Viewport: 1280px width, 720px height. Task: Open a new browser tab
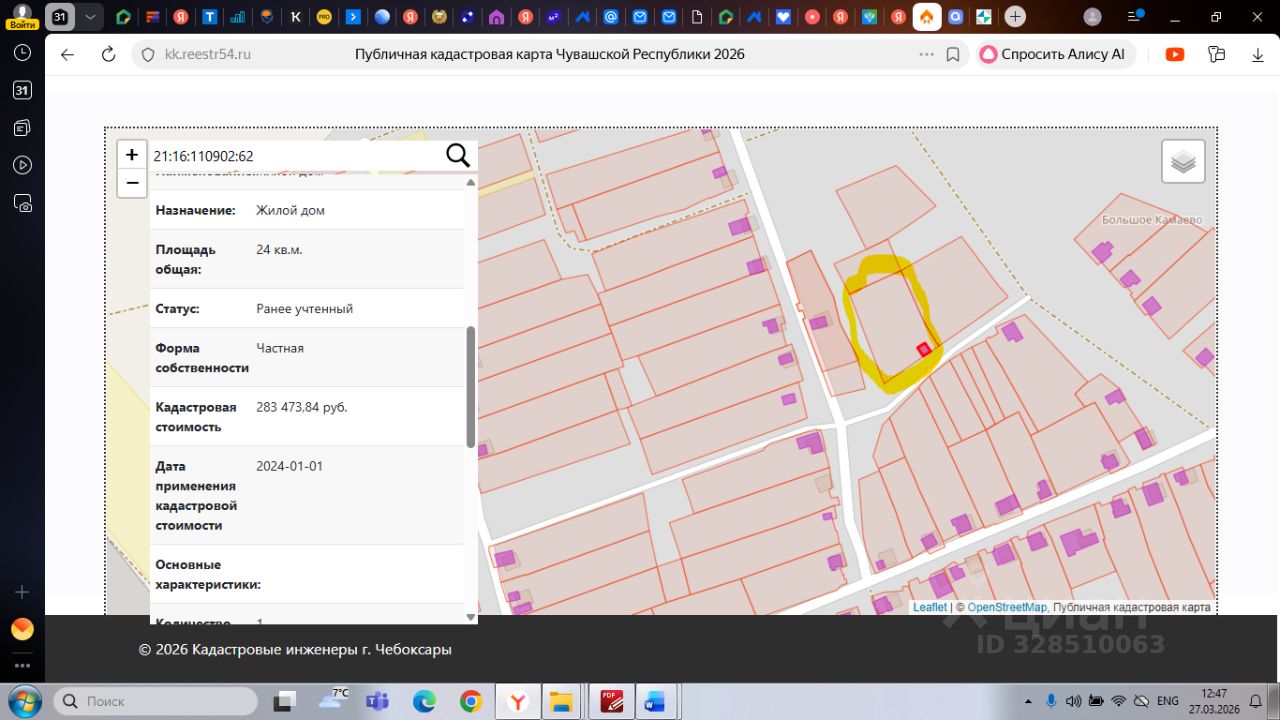tap(1015, 17)
